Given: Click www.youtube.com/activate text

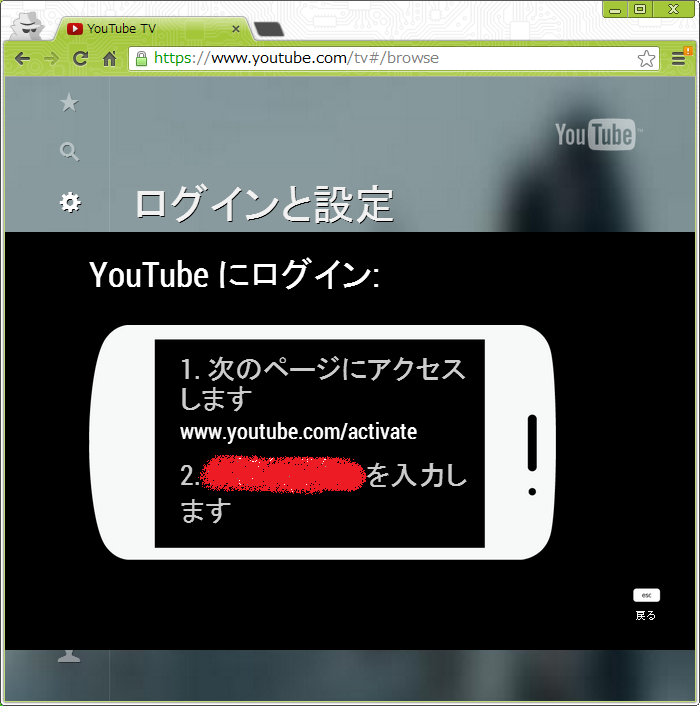Looking at the screenshot, I should tap(298, 432).
